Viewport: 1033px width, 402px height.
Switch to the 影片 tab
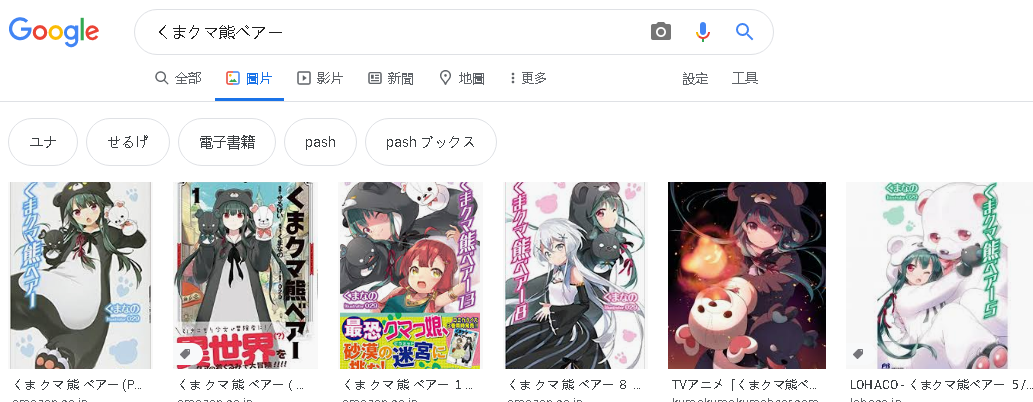(320, 78)
